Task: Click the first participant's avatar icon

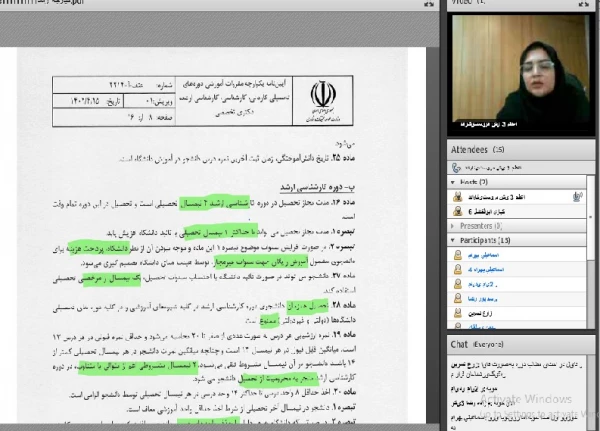Action: click(458, 256)
